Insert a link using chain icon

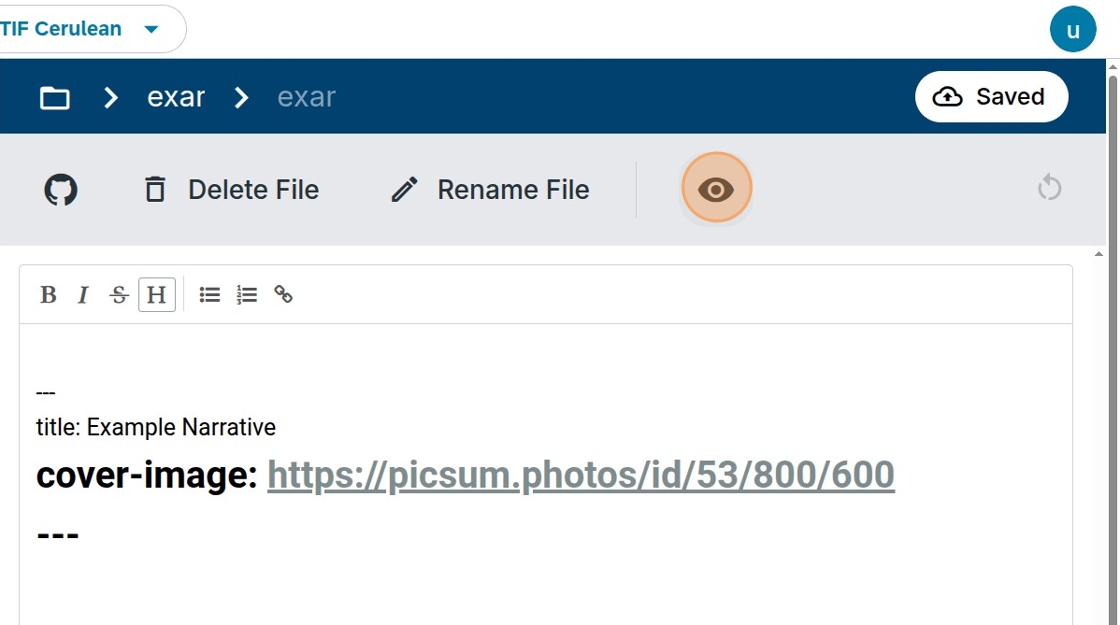(x=284, y=294)
